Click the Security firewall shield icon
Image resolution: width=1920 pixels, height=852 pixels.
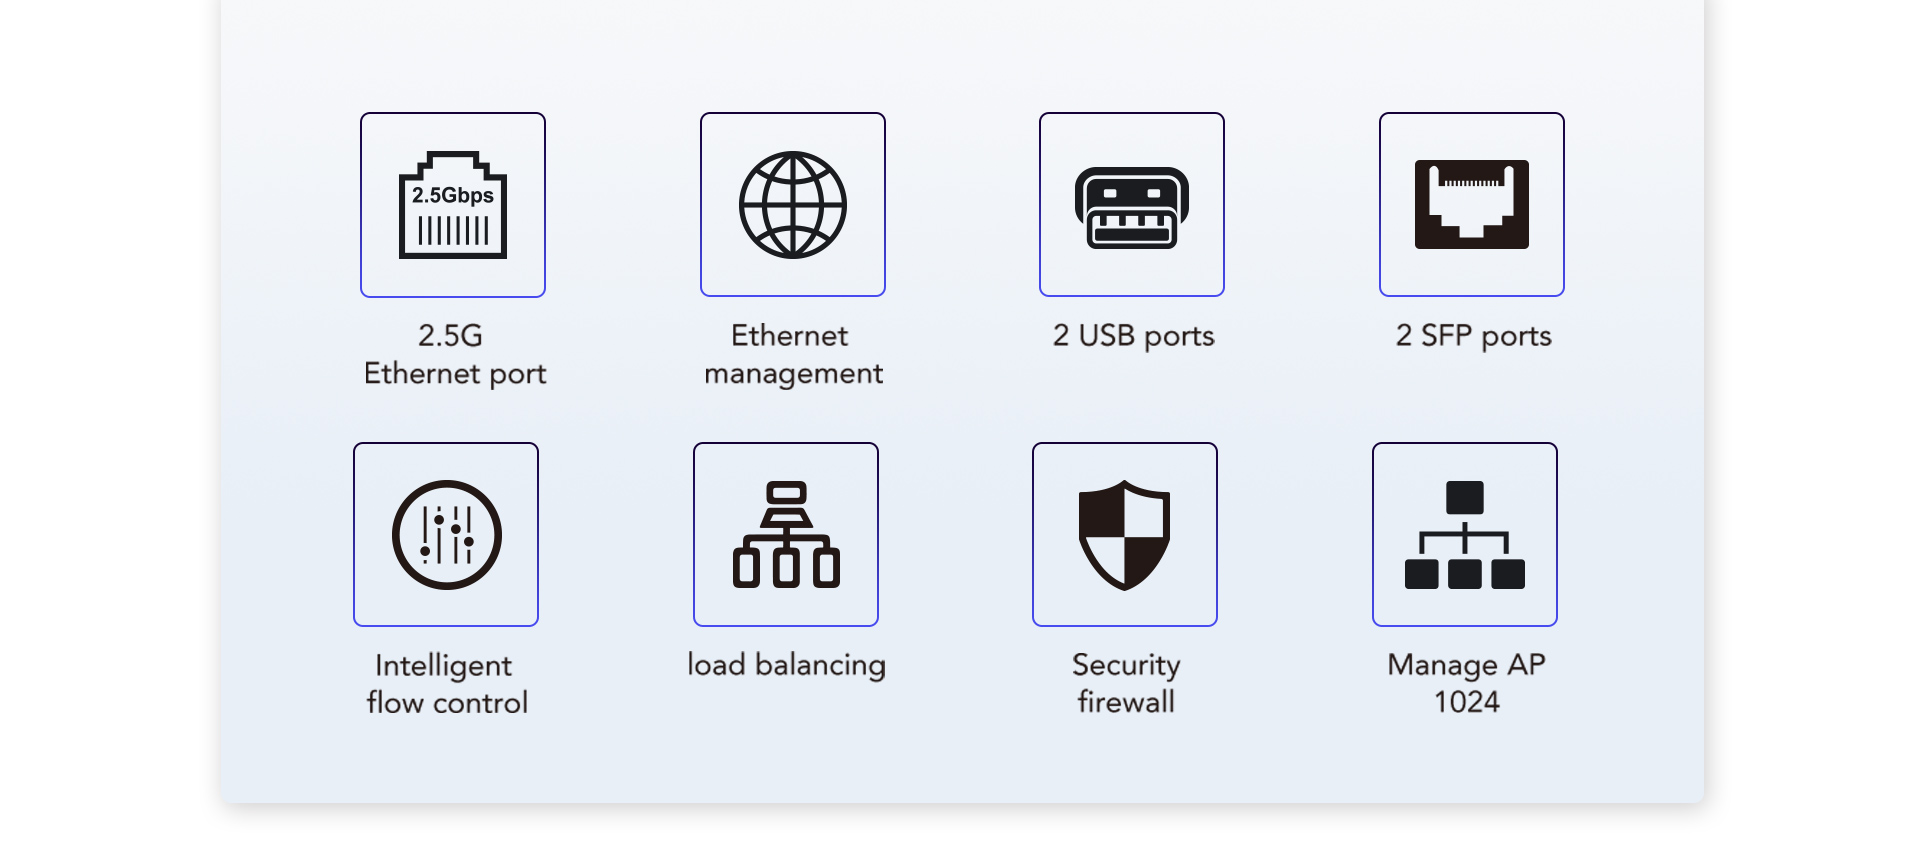pyautogui.click(x=1125, y=535)
